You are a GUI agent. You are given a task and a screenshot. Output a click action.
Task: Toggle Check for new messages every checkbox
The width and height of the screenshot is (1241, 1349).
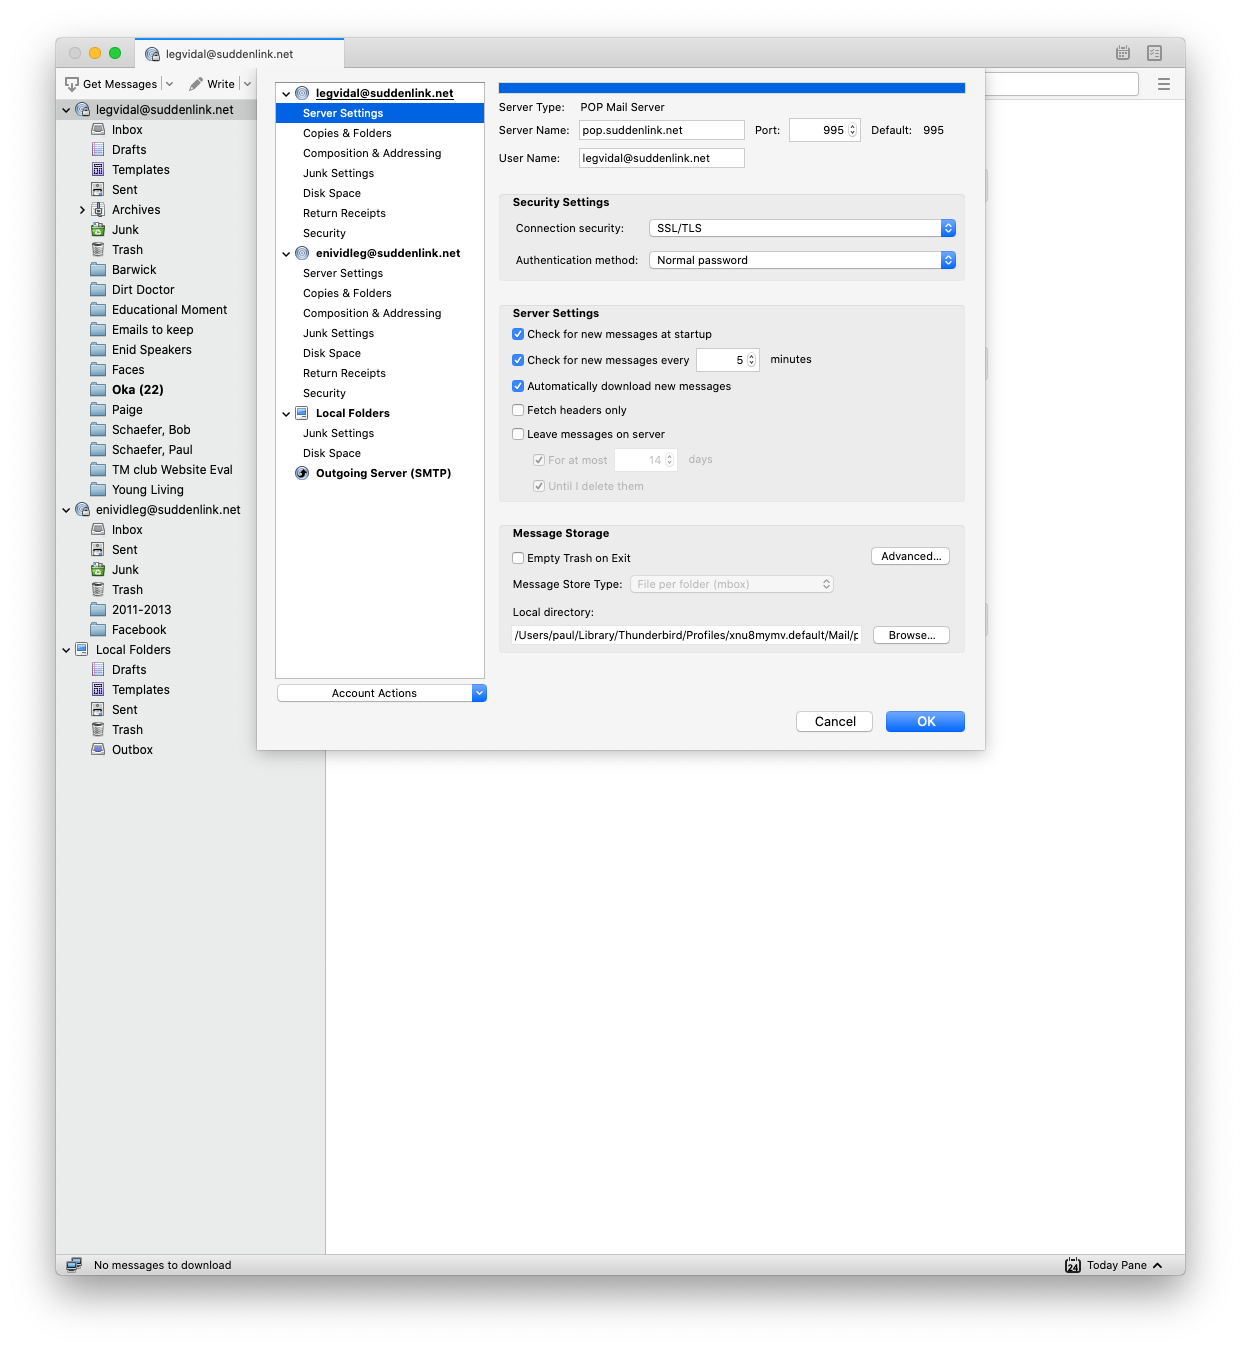pos(518,360)
